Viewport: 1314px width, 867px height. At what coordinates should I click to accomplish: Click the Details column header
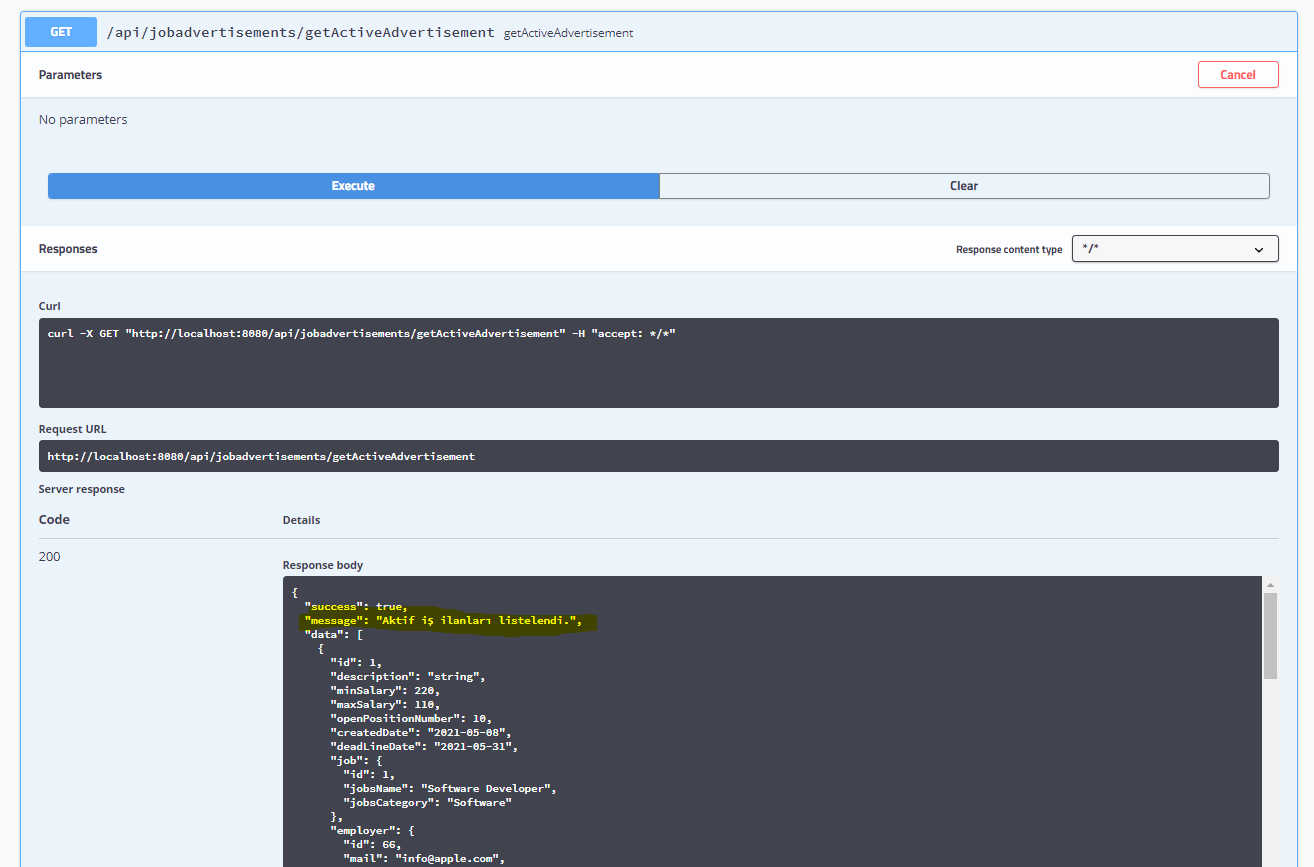pos(303,520)
